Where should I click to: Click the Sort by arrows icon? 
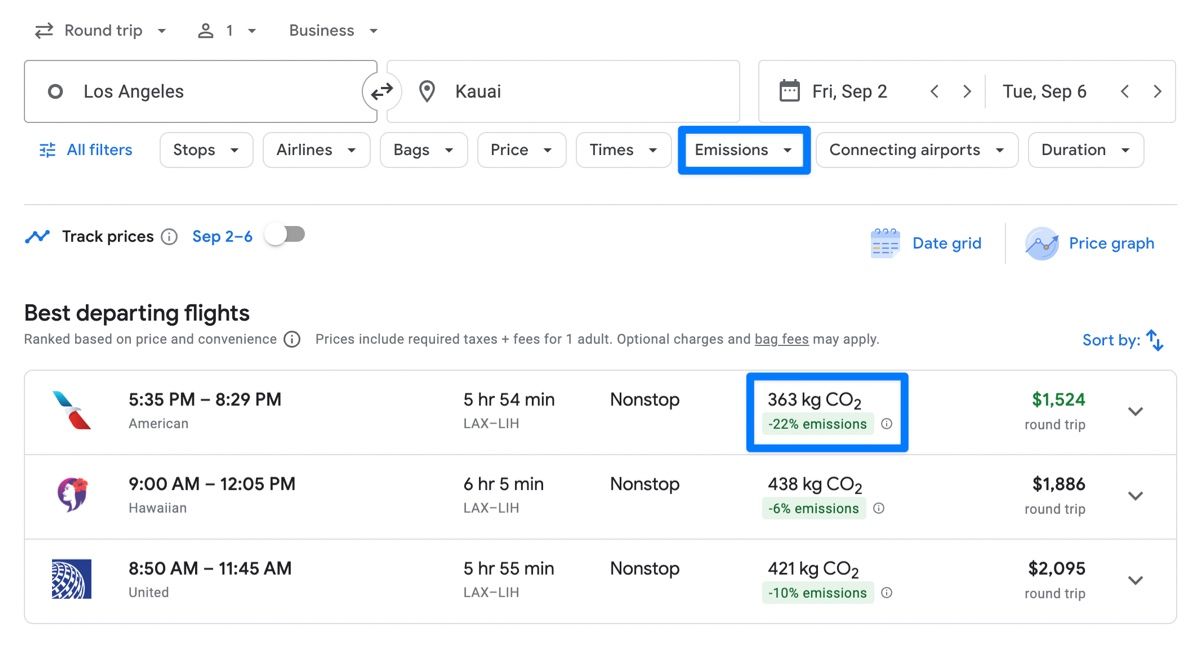1155,340
